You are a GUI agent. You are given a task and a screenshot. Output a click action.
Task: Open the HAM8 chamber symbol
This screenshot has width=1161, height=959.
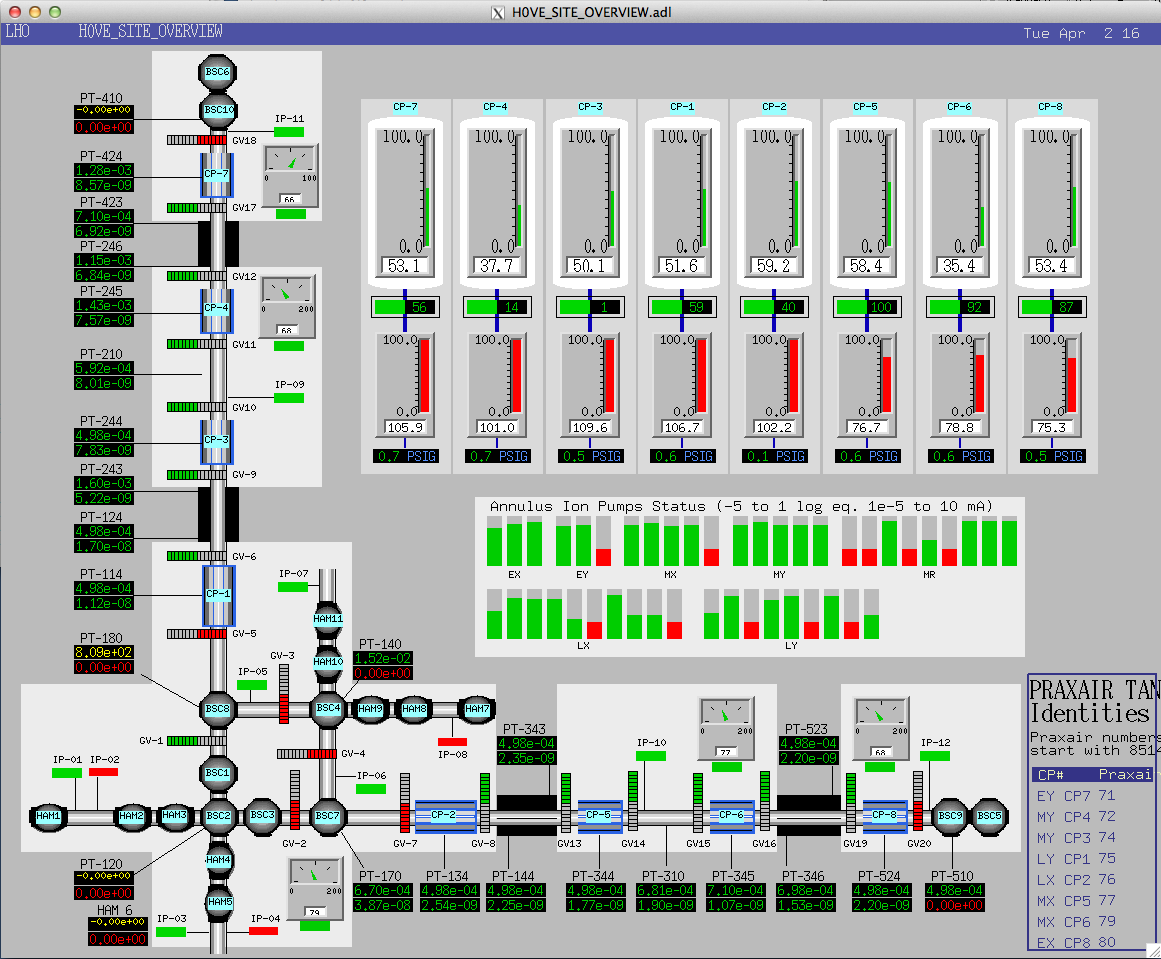click(414, 709)
